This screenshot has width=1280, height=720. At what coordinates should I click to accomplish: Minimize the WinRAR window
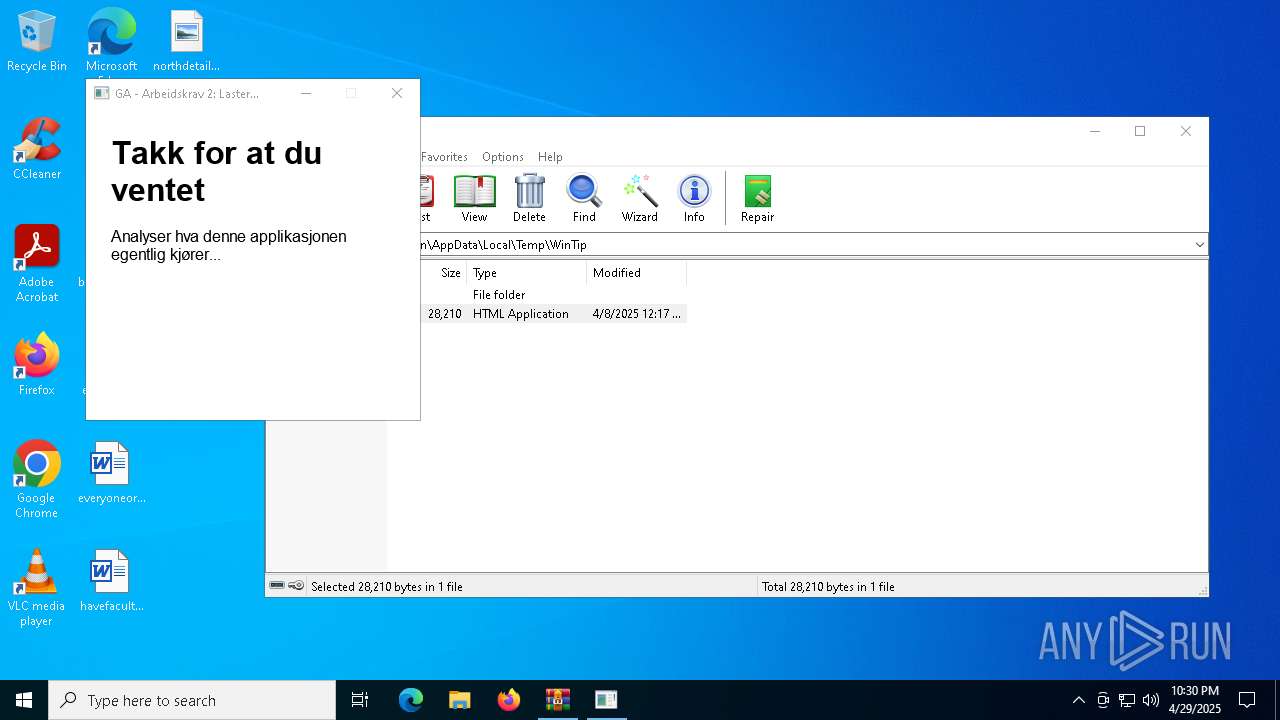[1095, 131]
